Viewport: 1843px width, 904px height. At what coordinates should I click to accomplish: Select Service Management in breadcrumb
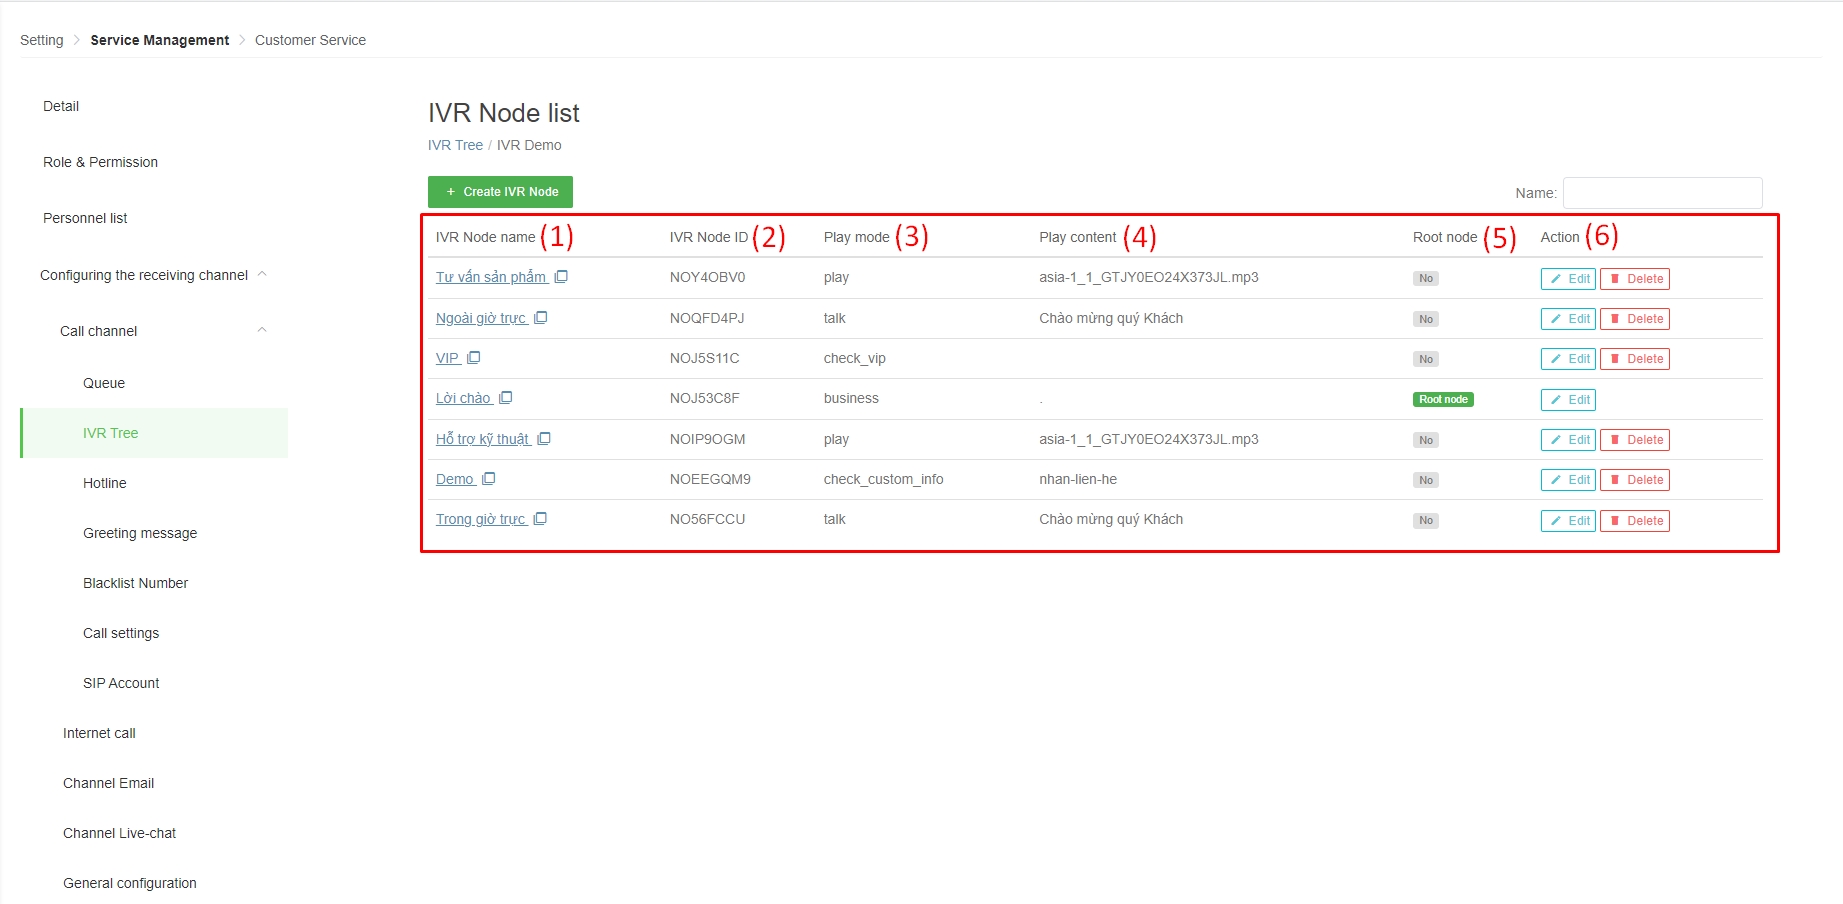click(159, 40)
